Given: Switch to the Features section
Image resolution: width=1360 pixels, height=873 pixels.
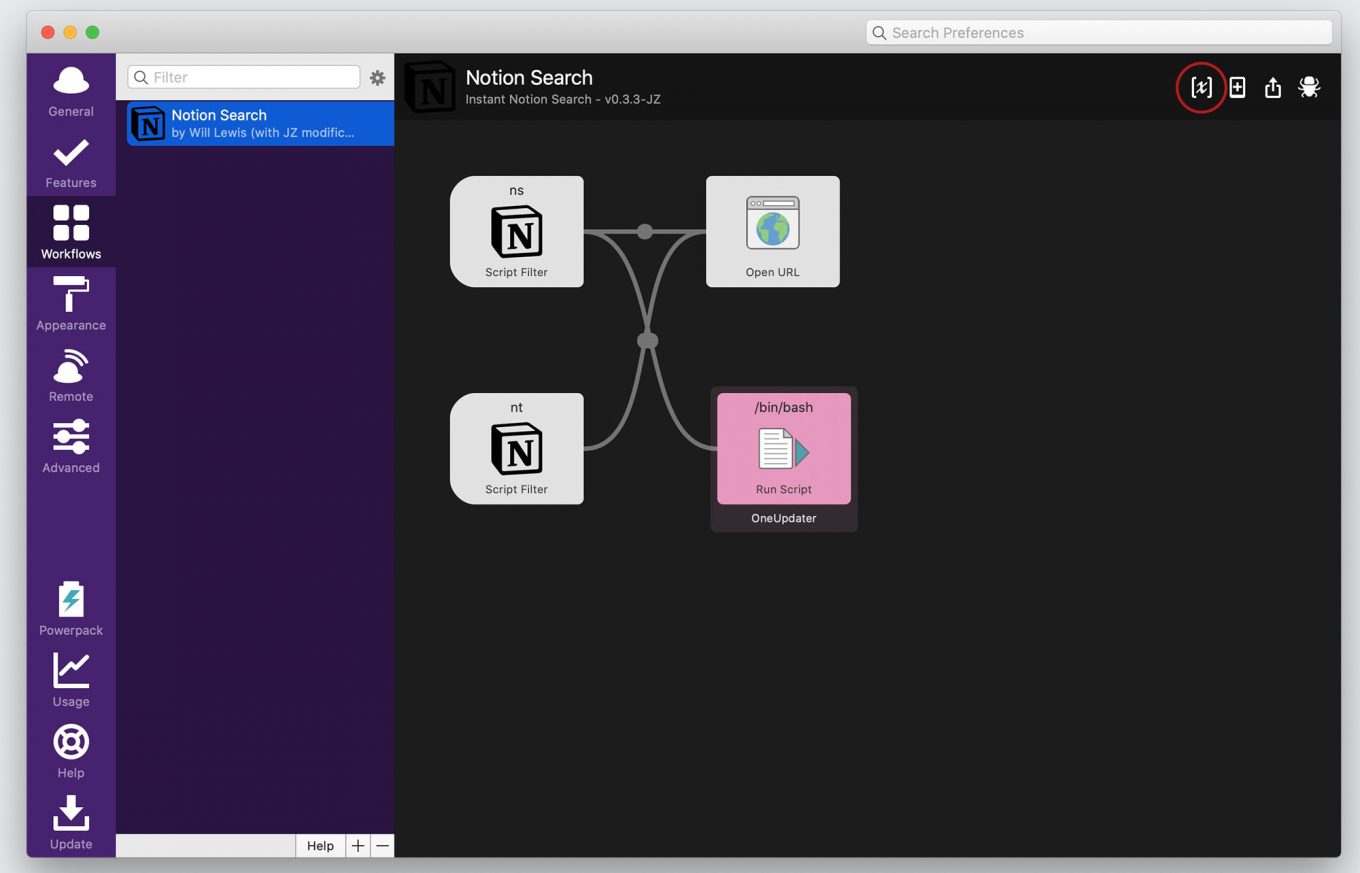Looking at the screenshot, I should tap(70, 160).
